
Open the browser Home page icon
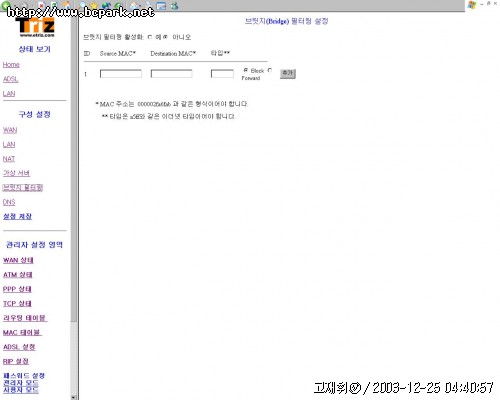[67, 5]
